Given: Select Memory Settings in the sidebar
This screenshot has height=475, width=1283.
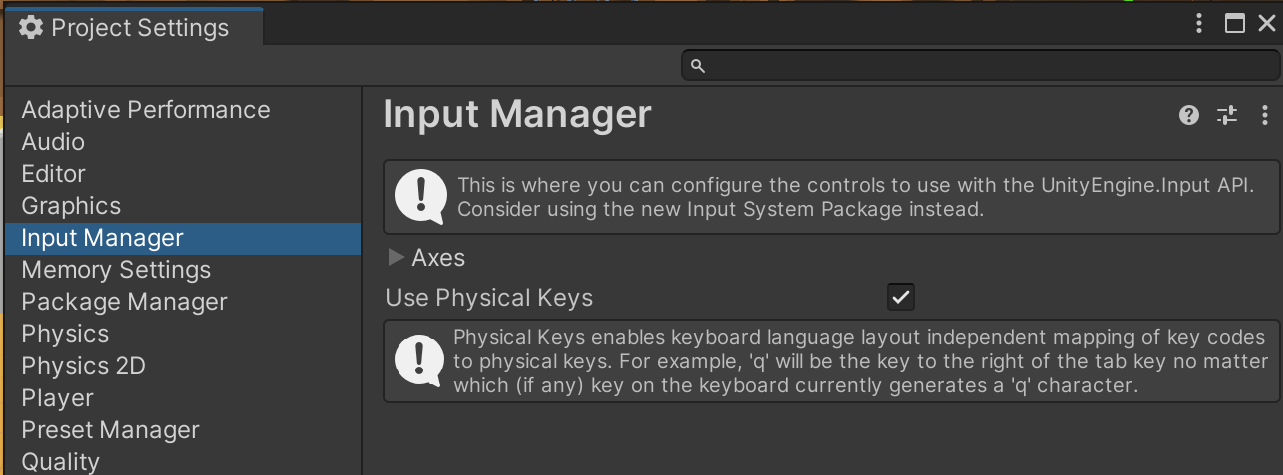Looking at the screenshot, I should coord(116,270).
